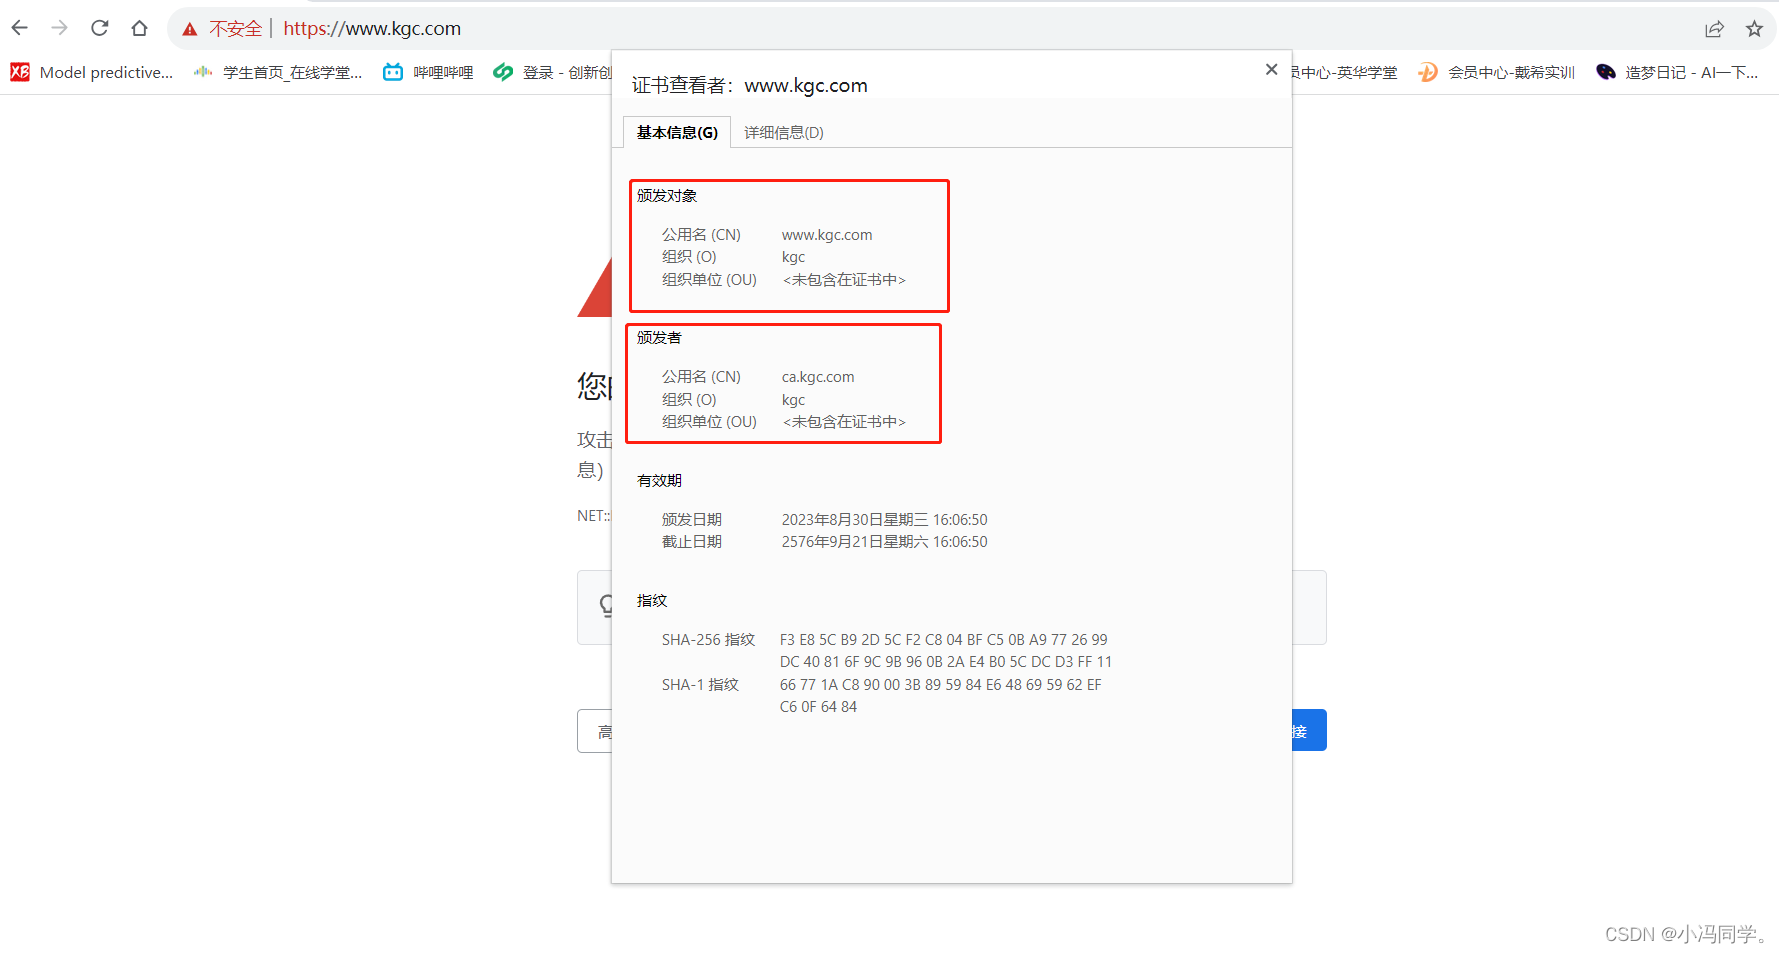Click SHA-1 fingerprint line starting 66 77
Image resolution: width=1779 pixels, height=953 pixels.
pos(940,685)
